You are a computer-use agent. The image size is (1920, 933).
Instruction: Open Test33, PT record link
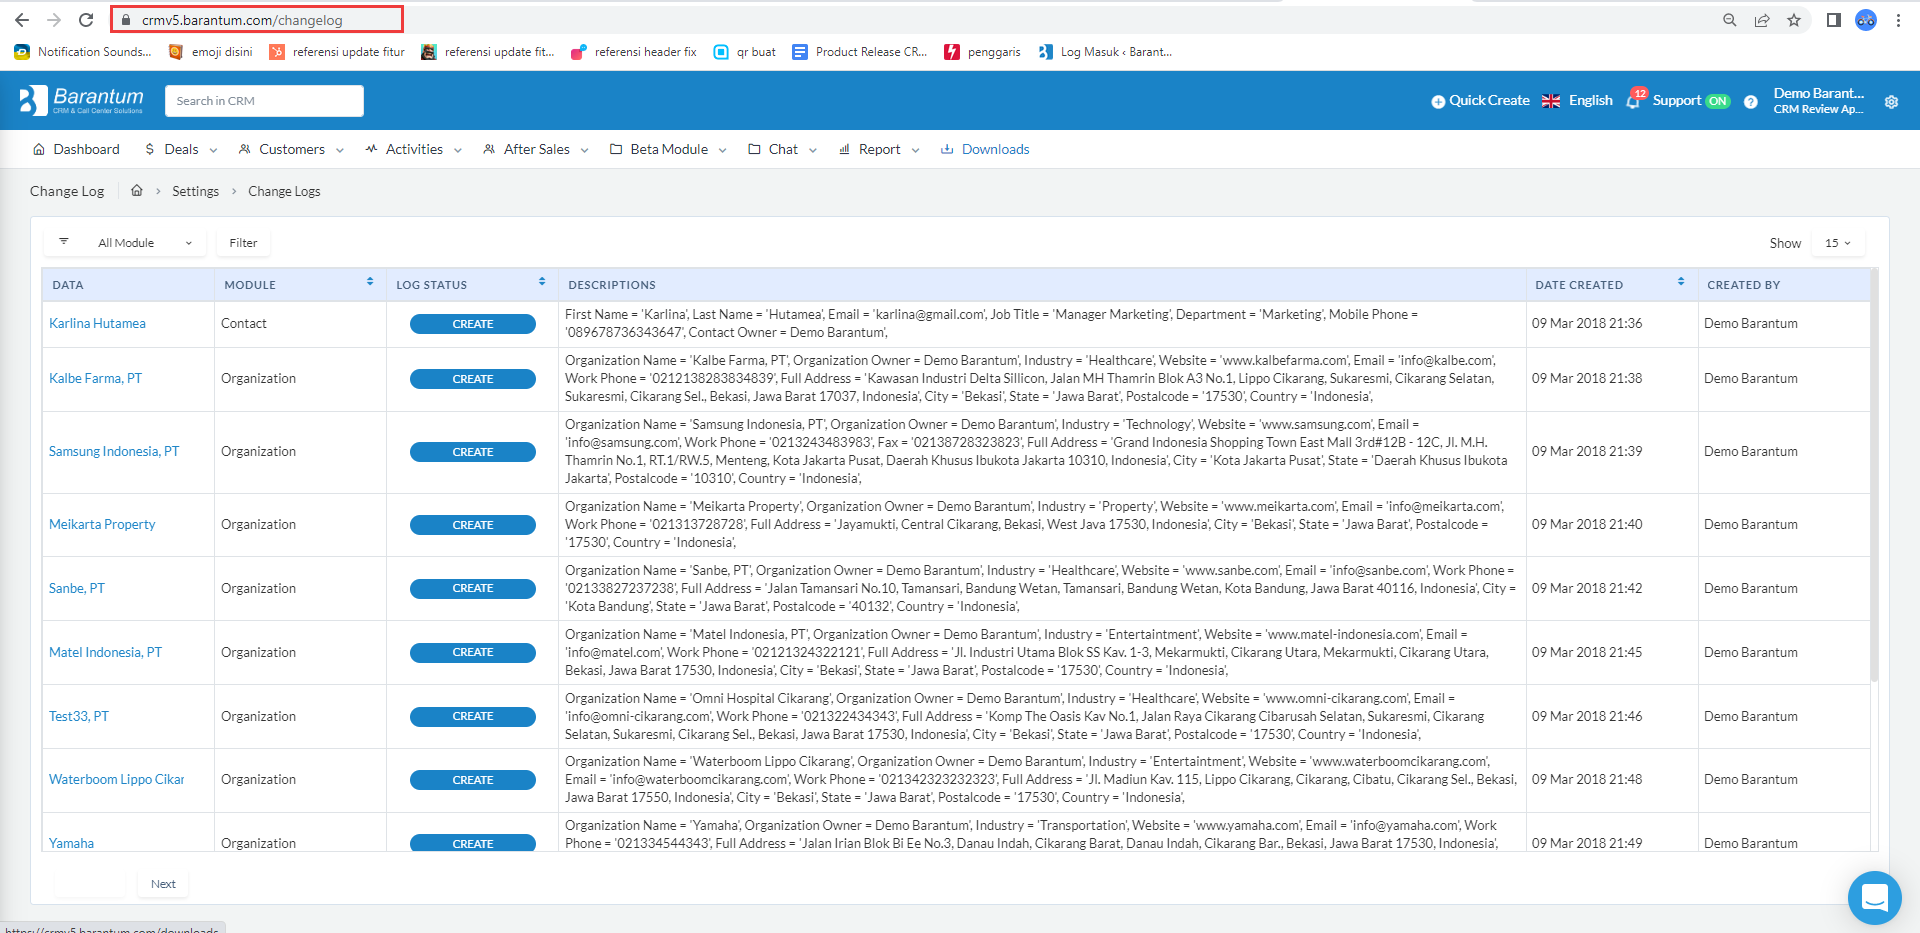[79, 716]
